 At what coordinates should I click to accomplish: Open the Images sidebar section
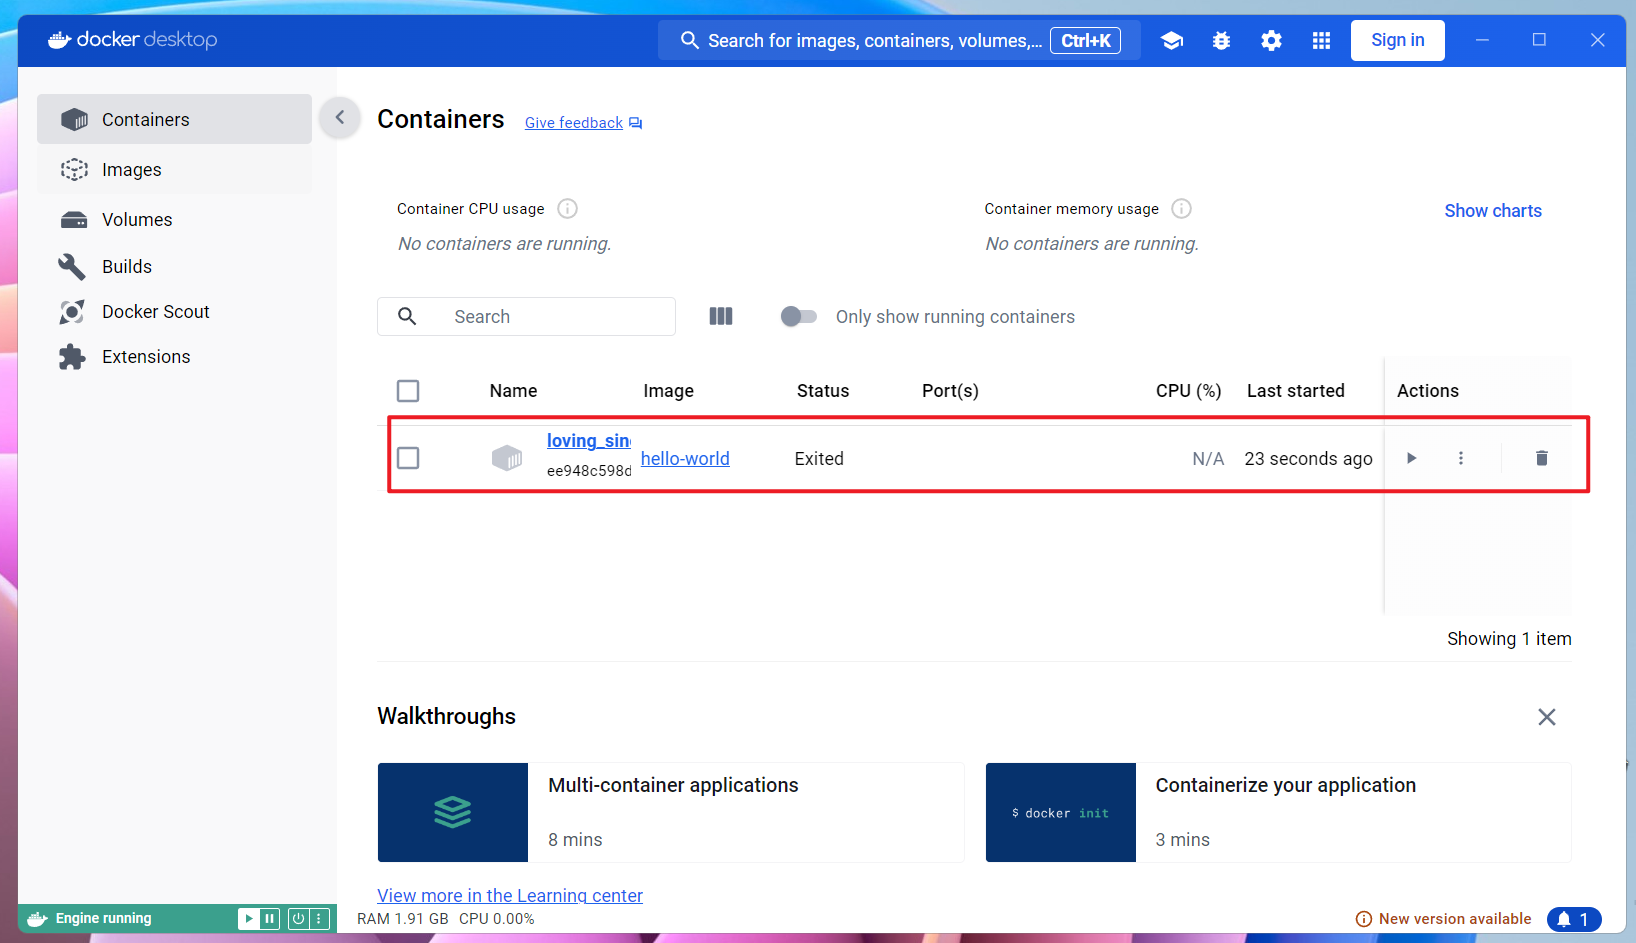point(174,169)
